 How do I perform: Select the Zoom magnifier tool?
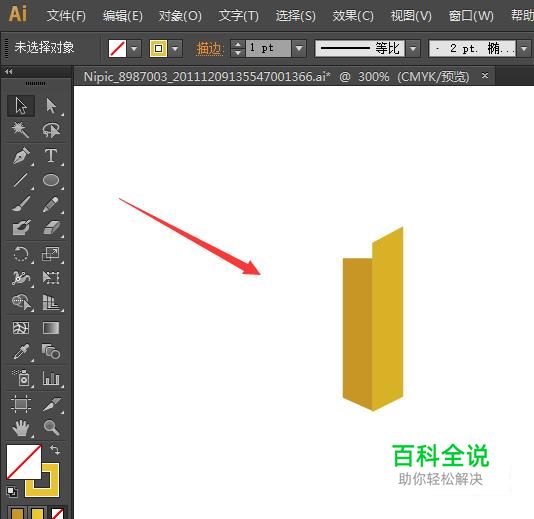pos(51,427)
